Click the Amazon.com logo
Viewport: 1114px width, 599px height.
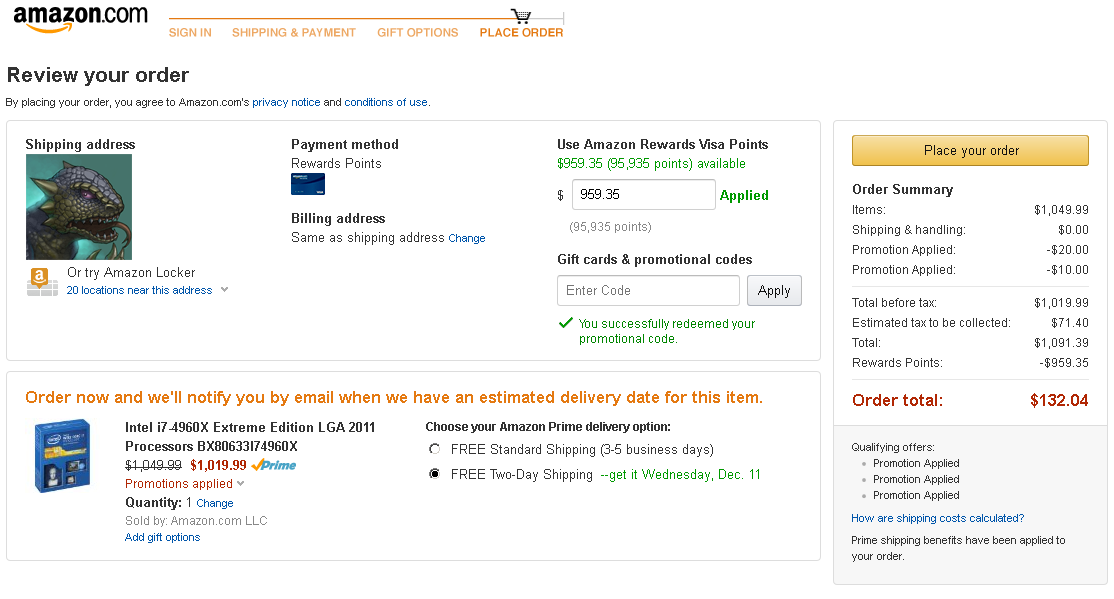pyautogui.click(x=80, y=18)
